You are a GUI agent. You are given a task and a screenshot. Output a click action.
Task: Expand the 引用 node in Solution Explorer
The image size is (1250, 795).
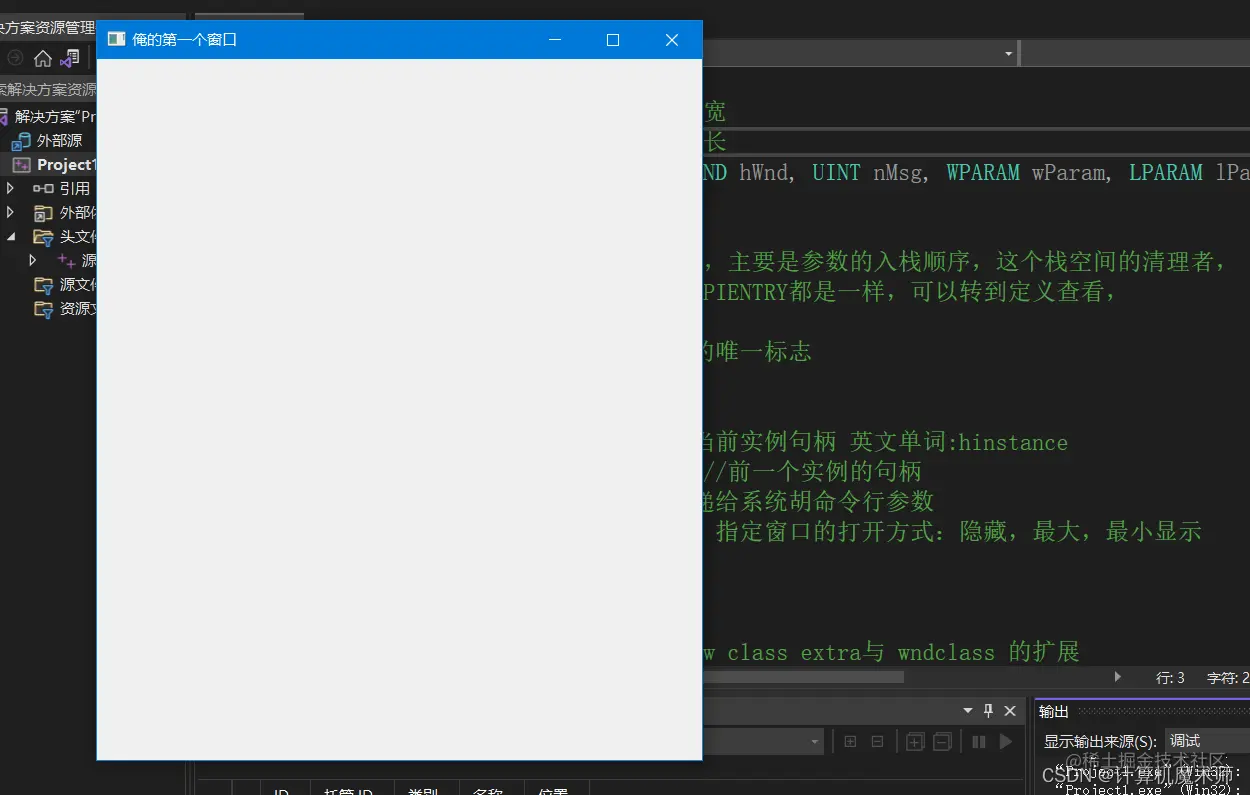10,188
